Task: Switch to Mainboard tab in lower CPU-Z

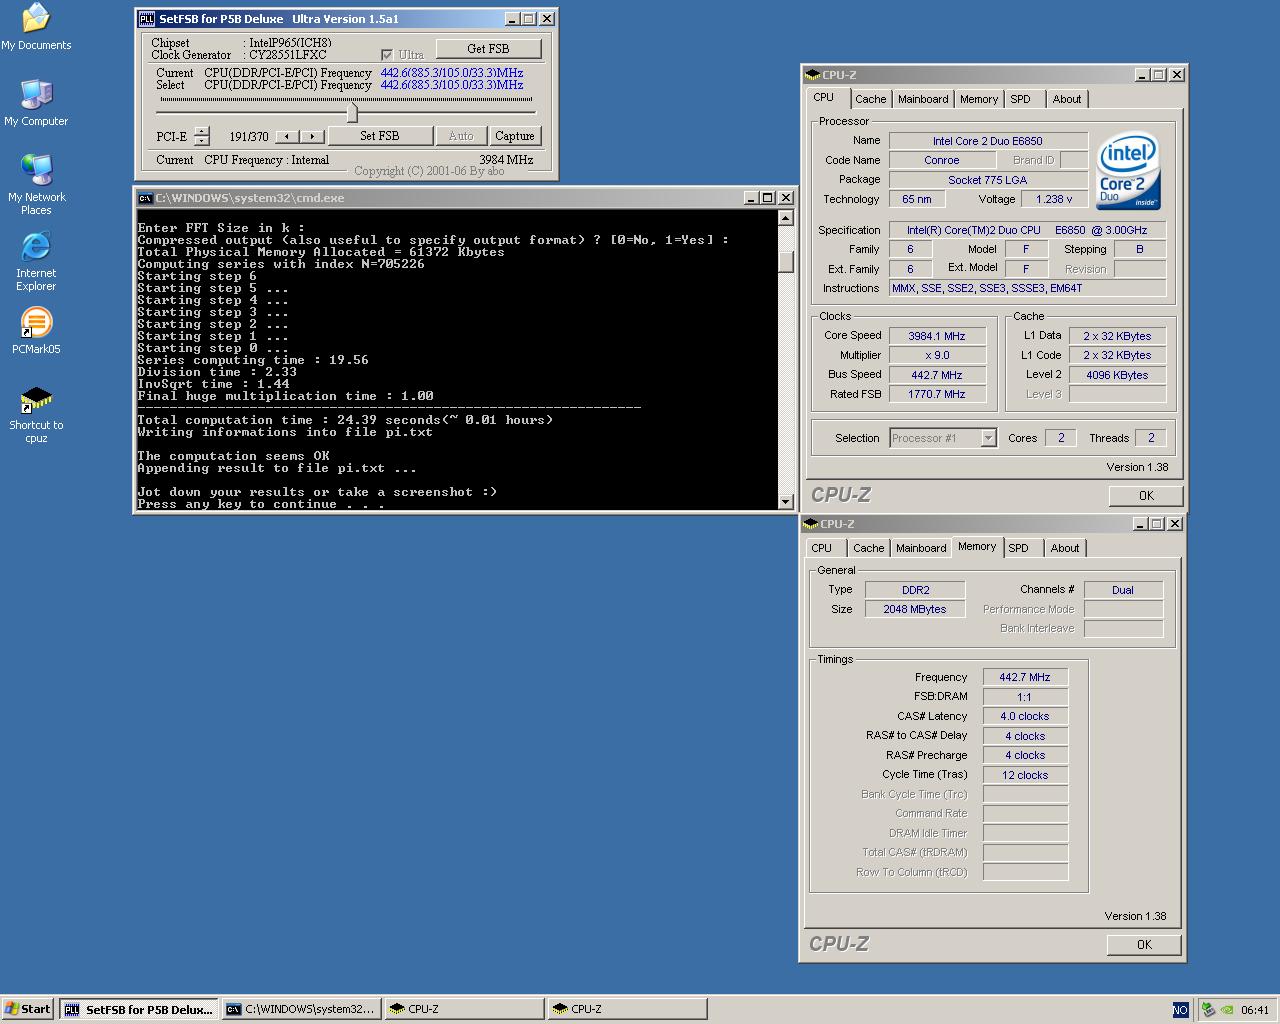Action: tap(921, 548)
